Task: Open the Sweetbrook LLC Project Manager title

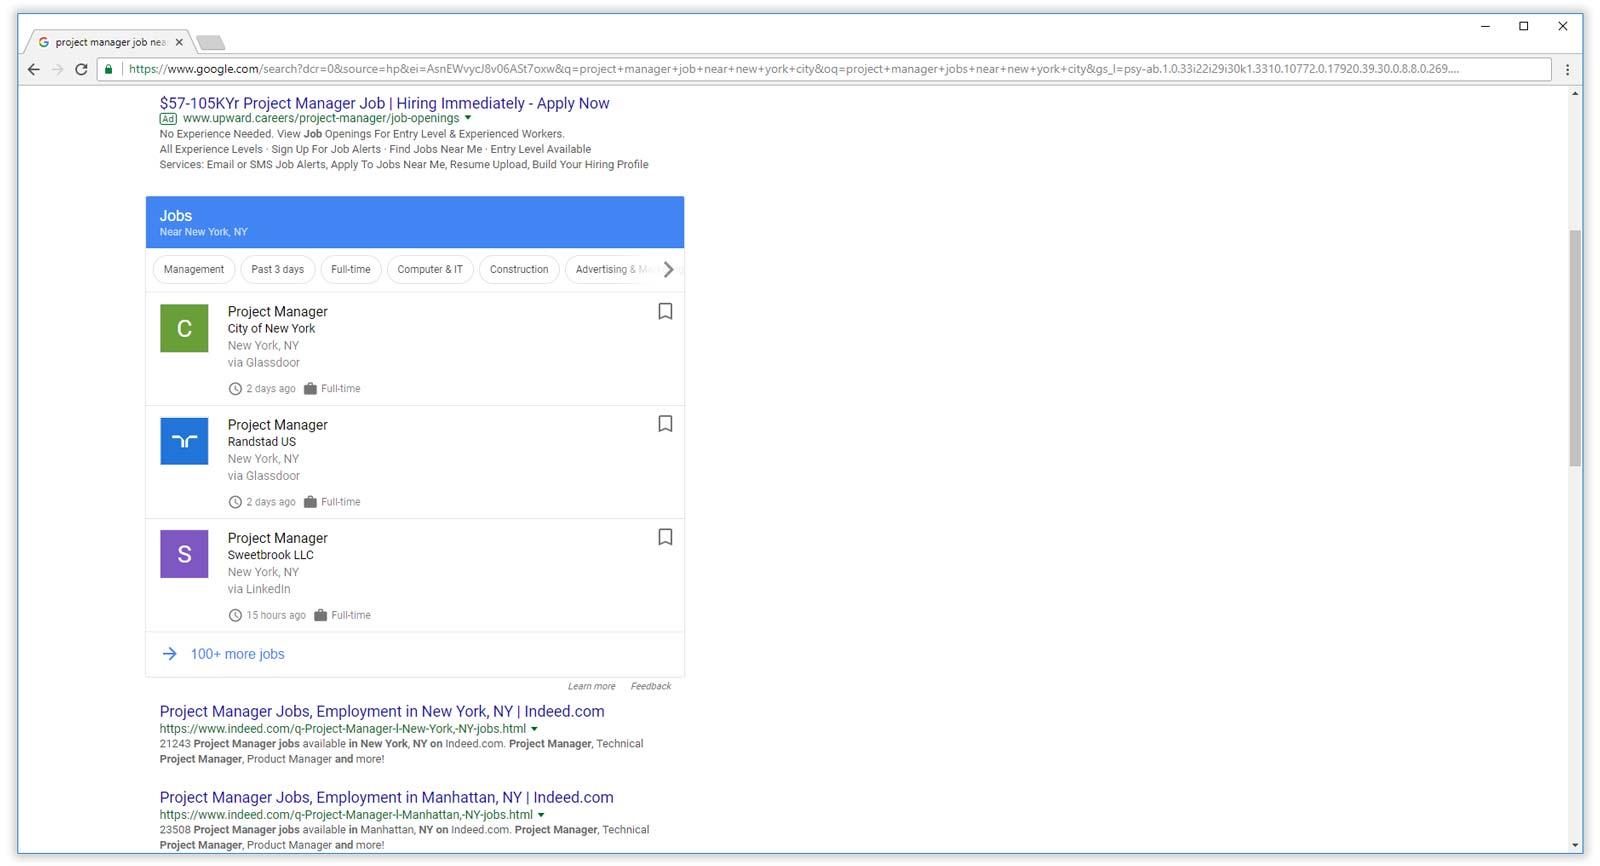Action: click(277, 537)
